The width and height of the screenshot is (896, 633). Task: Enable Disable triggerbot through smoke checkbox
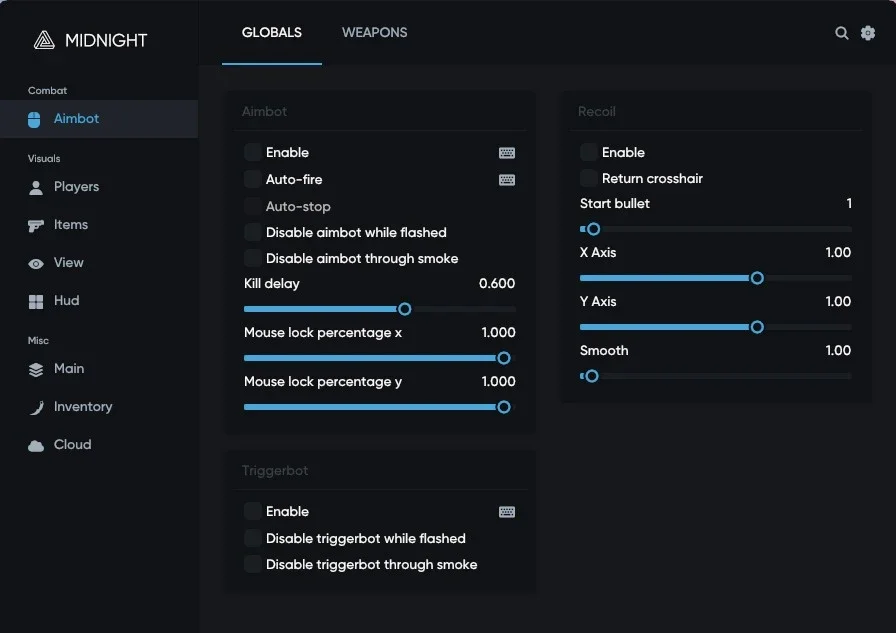(252, 564)
